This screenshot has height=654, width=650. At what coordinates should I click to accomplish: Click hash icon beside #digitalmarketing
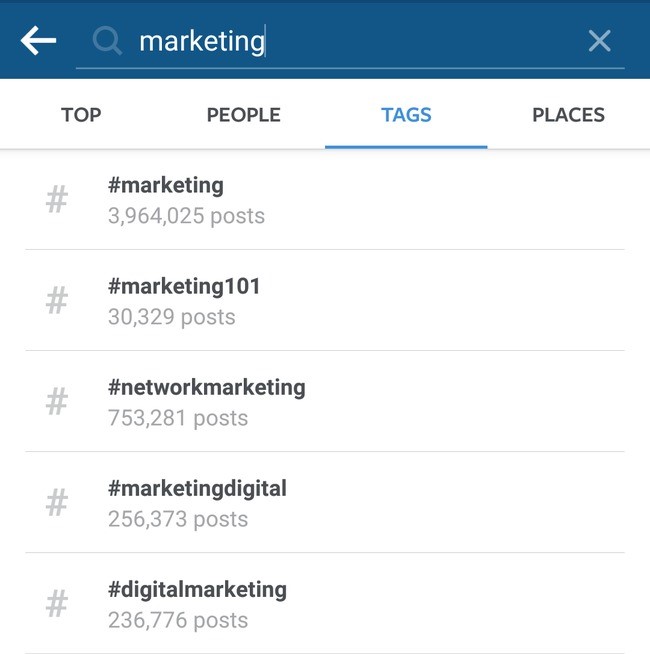(x=57, y=603)
